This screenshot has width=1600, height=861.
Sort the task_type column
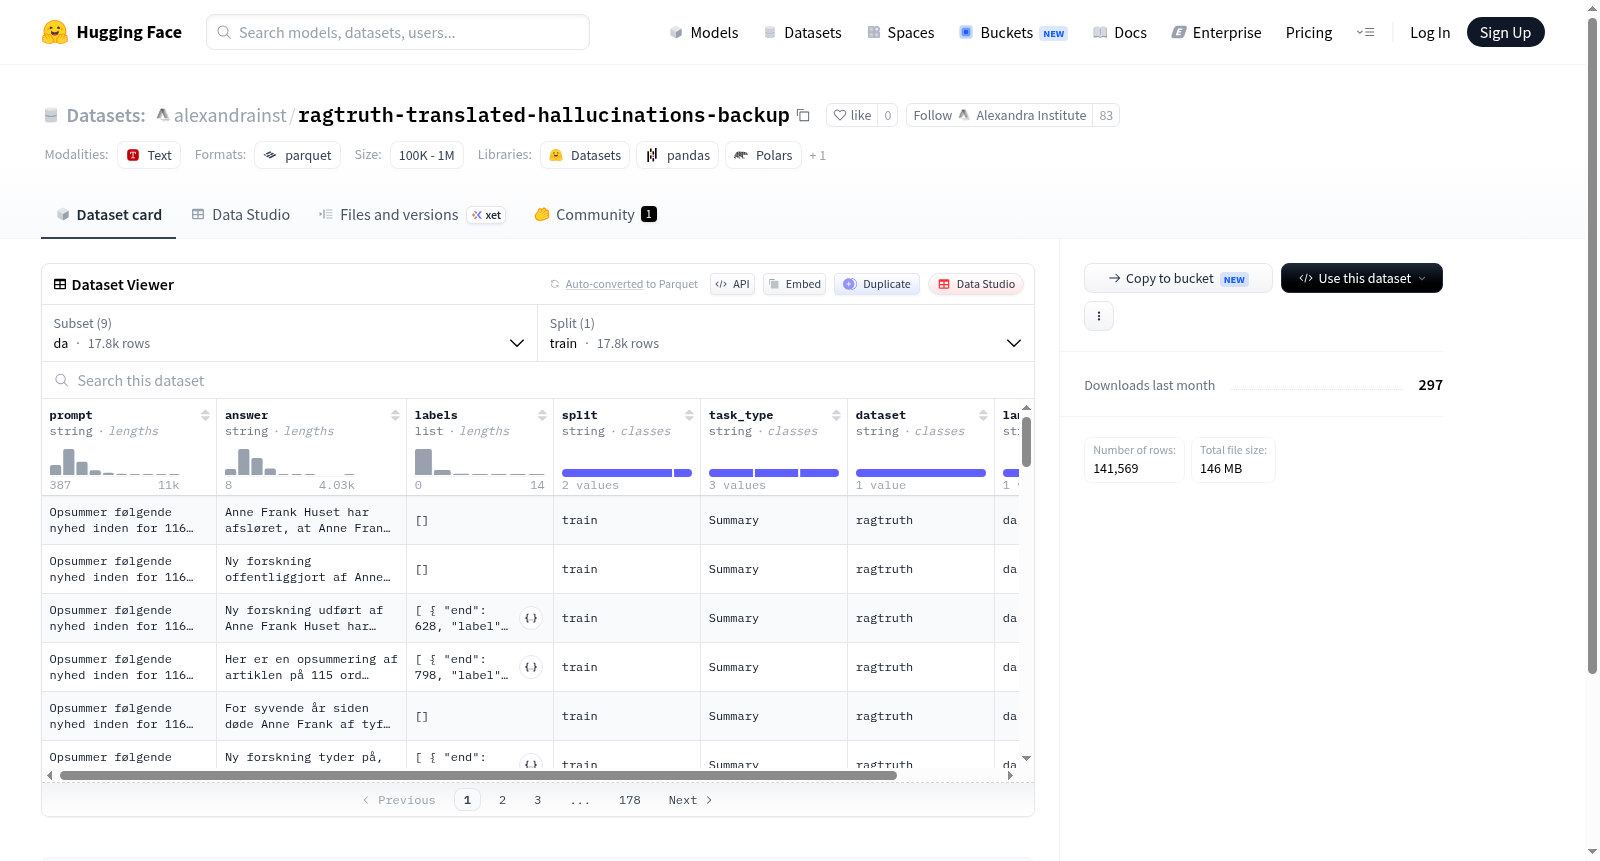(836, 415)
